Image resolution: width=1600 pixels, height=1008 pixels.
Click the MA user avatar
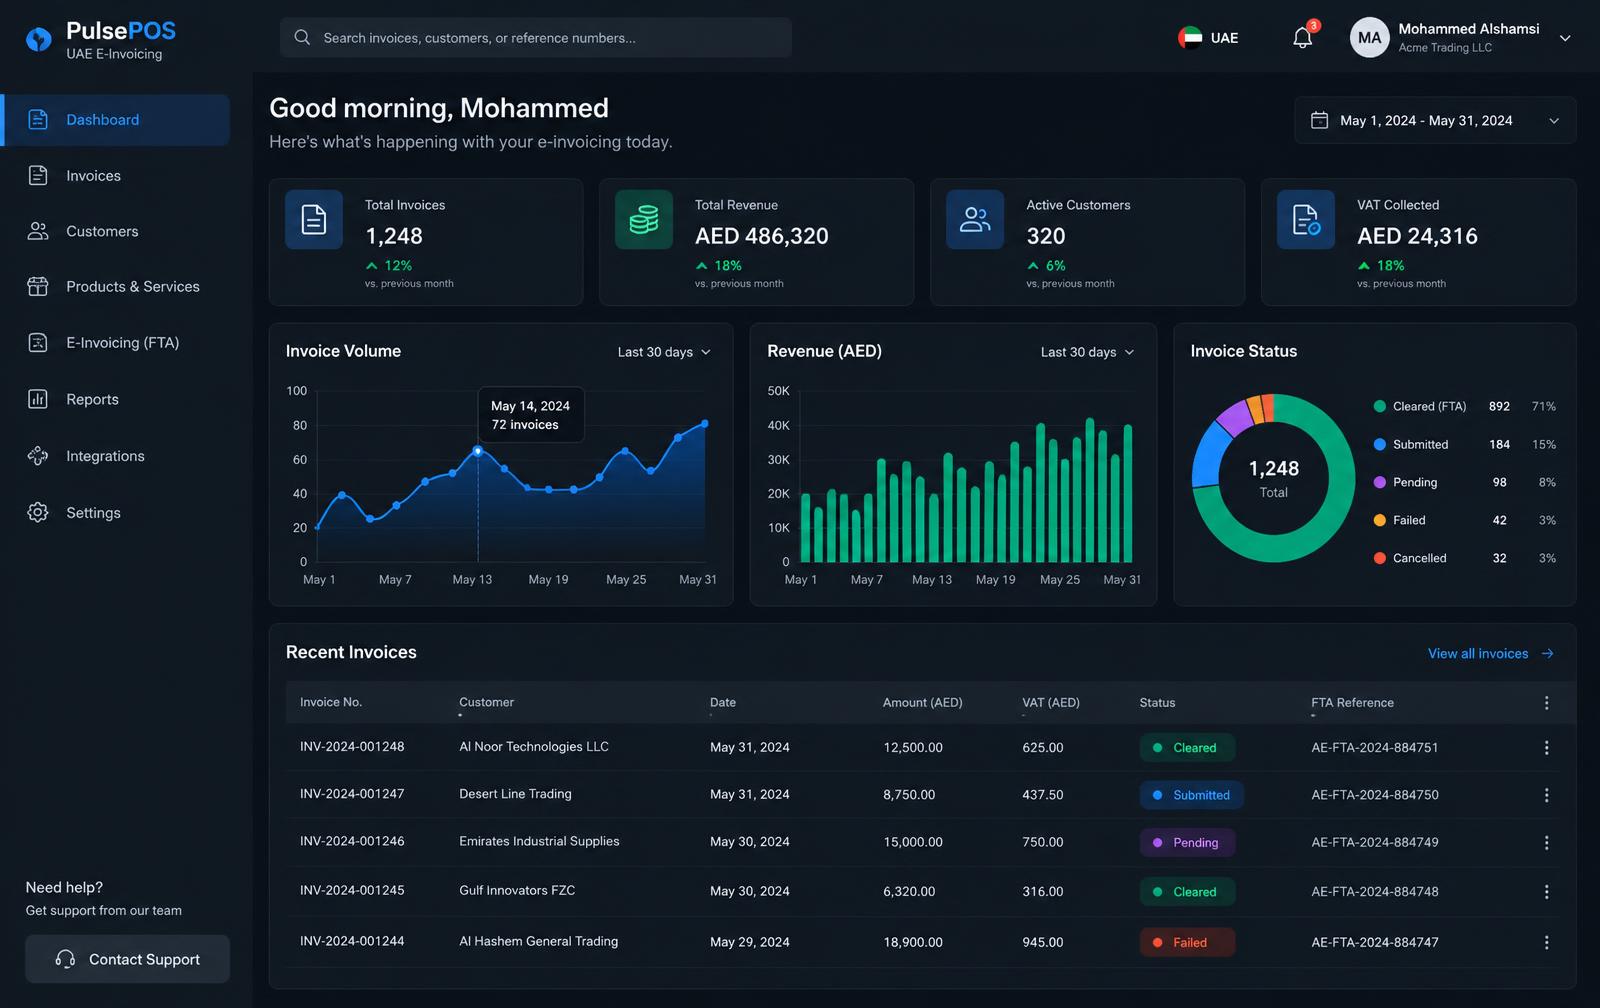tap(1369, 38)
